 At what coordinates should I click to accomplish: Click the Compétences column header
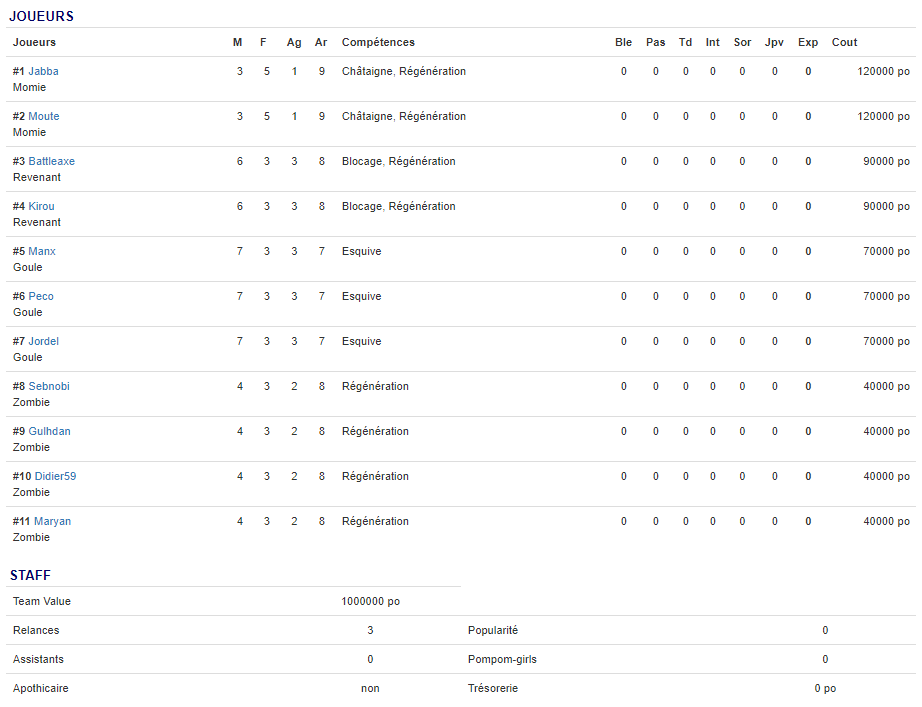(378, 42)
